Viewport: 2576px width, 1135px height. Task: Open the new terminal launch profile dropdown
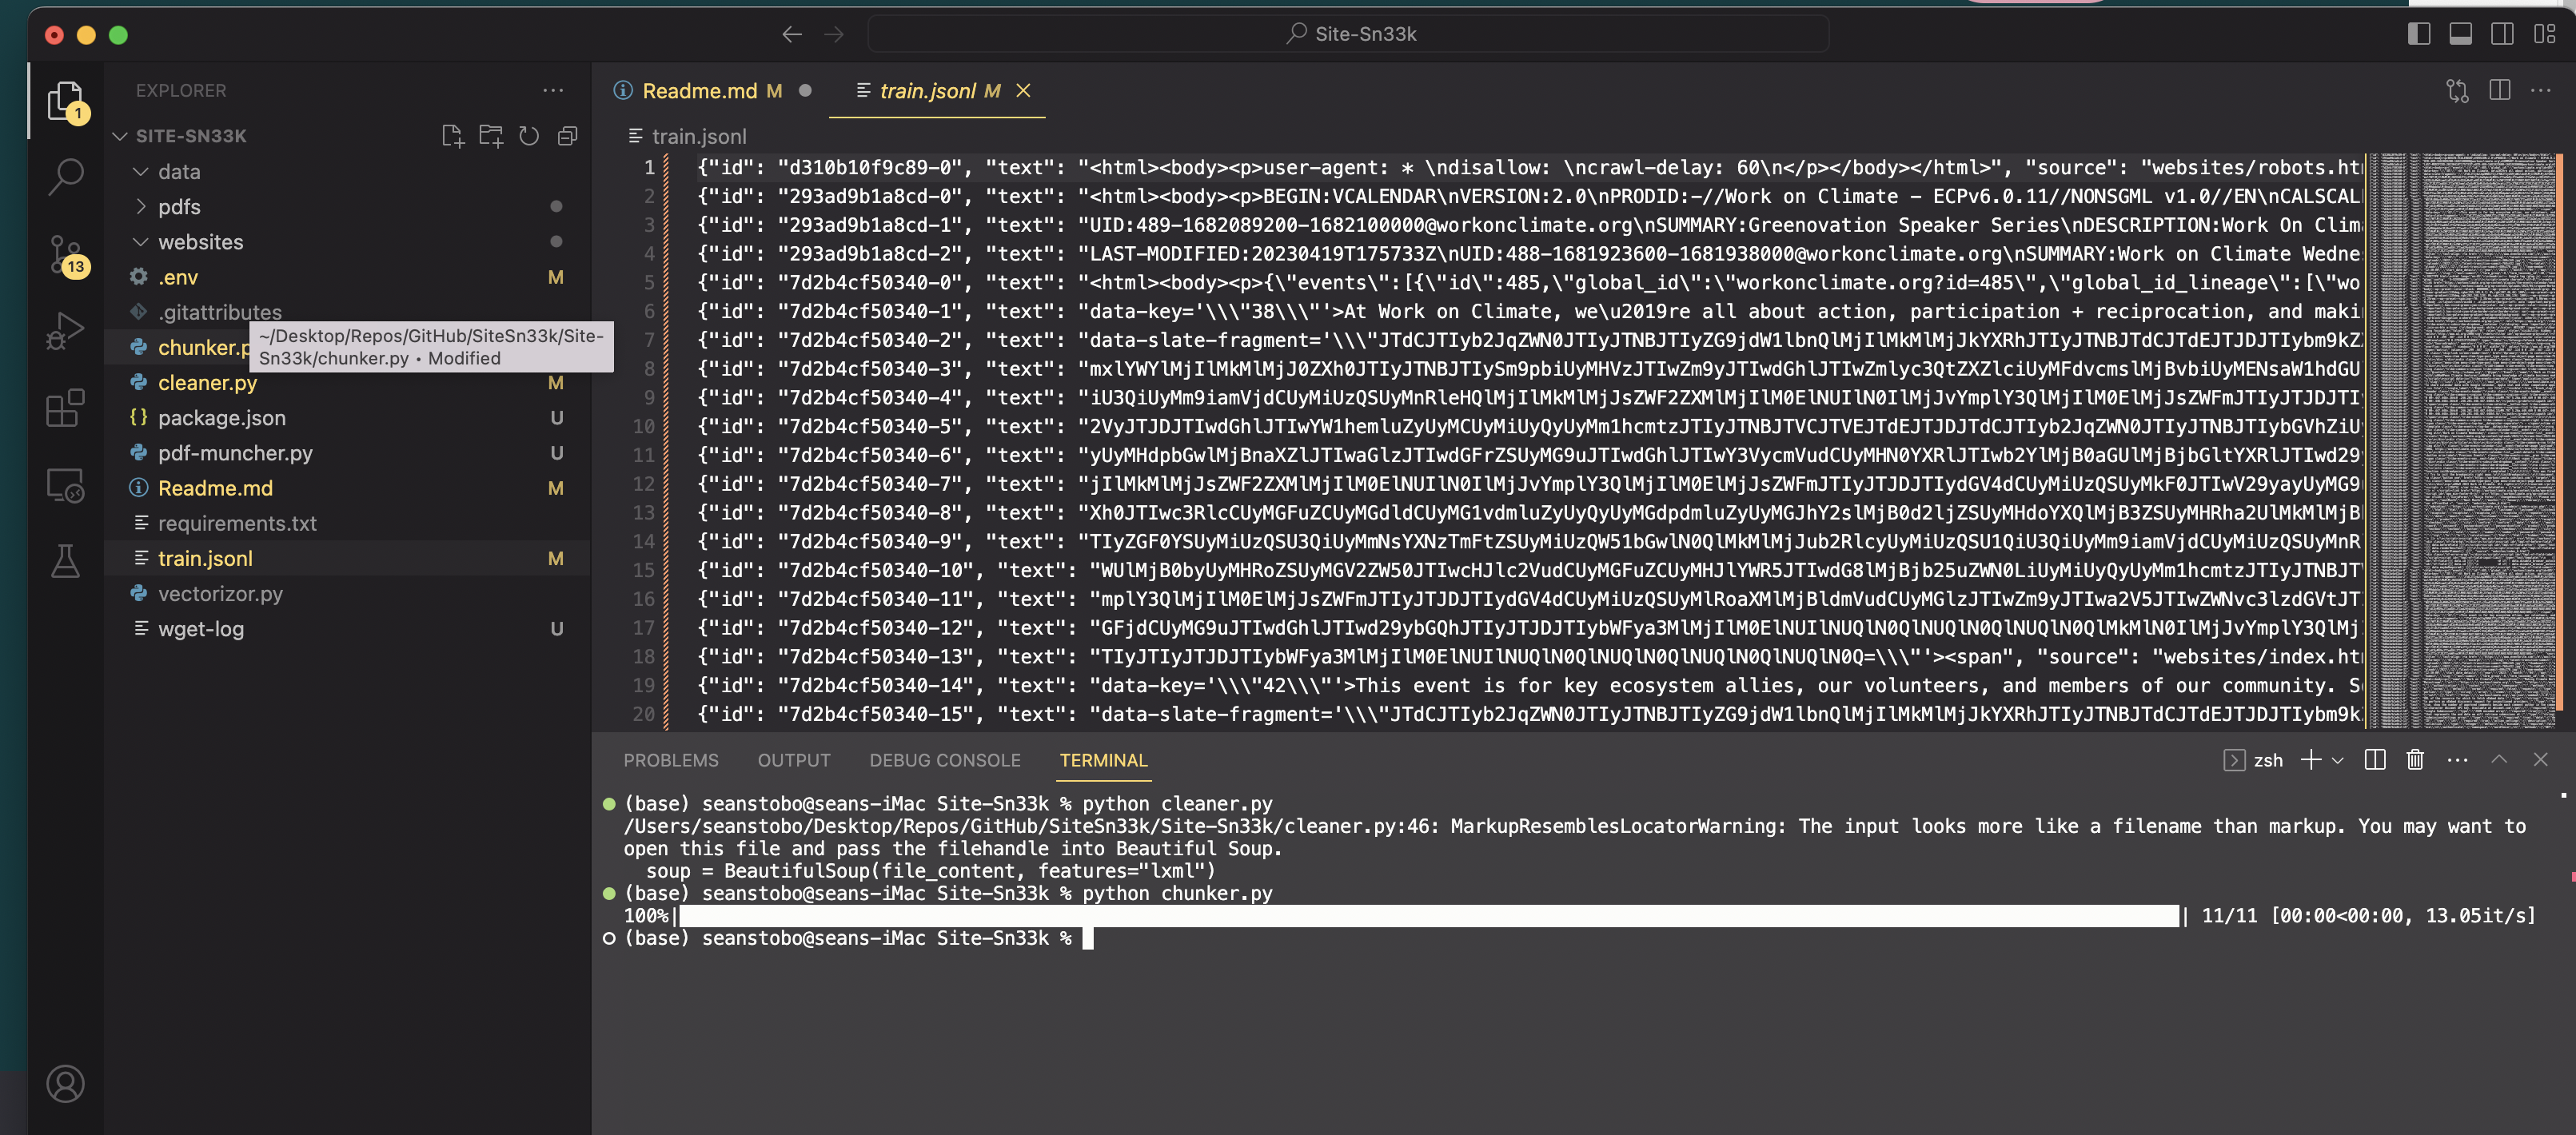2338,760
